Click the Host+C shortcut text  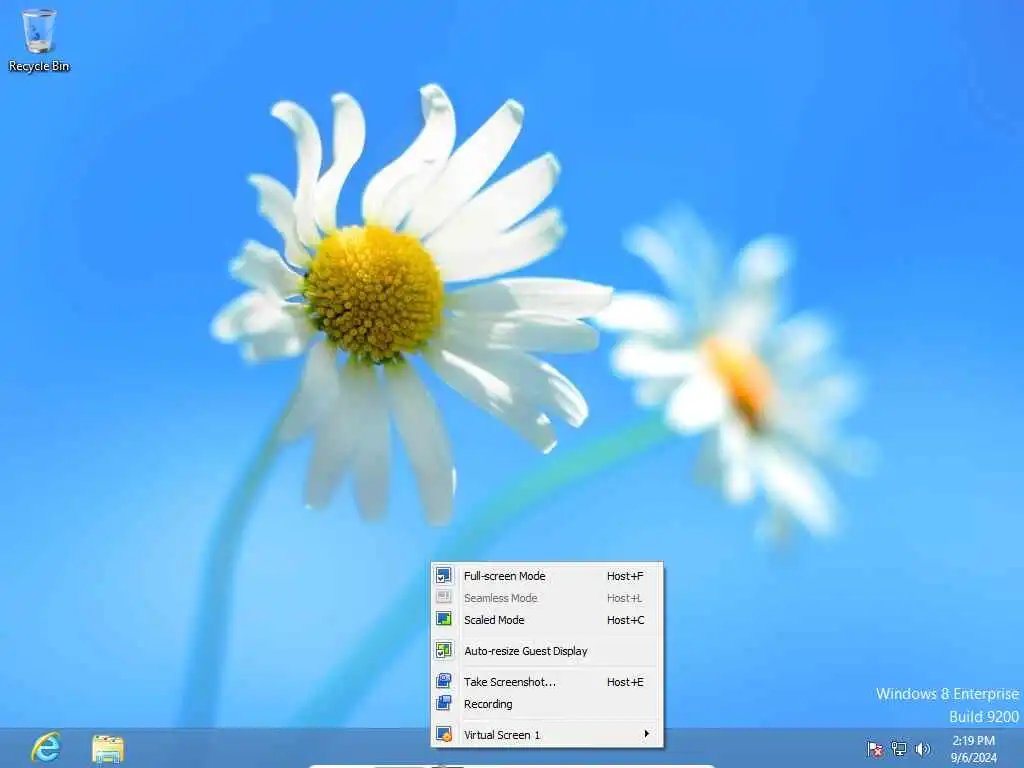pos(626,620)
